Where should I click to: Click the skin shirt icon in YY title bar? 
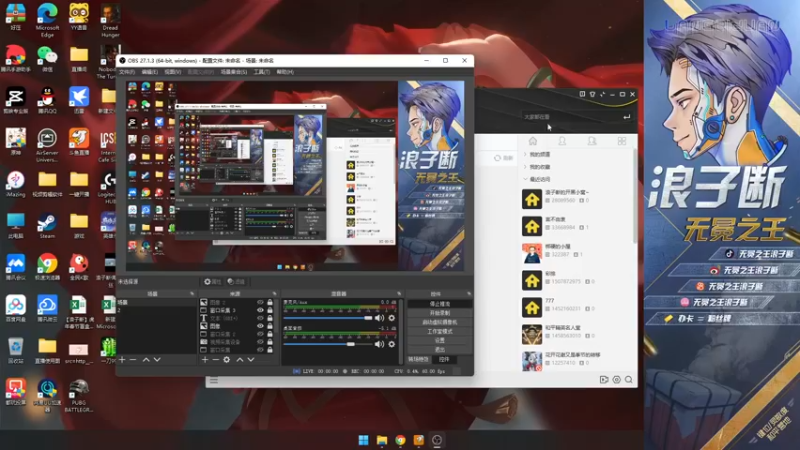point(592,94)
